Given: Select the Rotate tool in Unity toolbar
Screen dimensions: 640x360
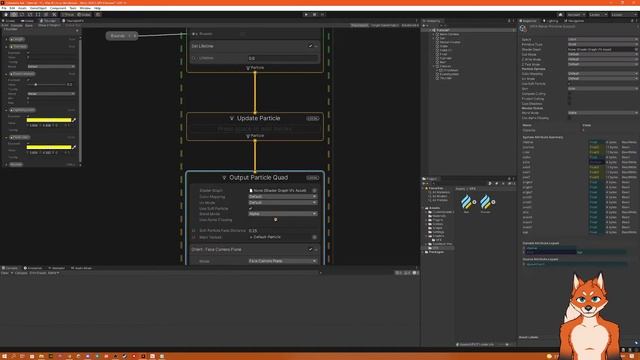Looking at the screenshot, I should tap(22, 14).
